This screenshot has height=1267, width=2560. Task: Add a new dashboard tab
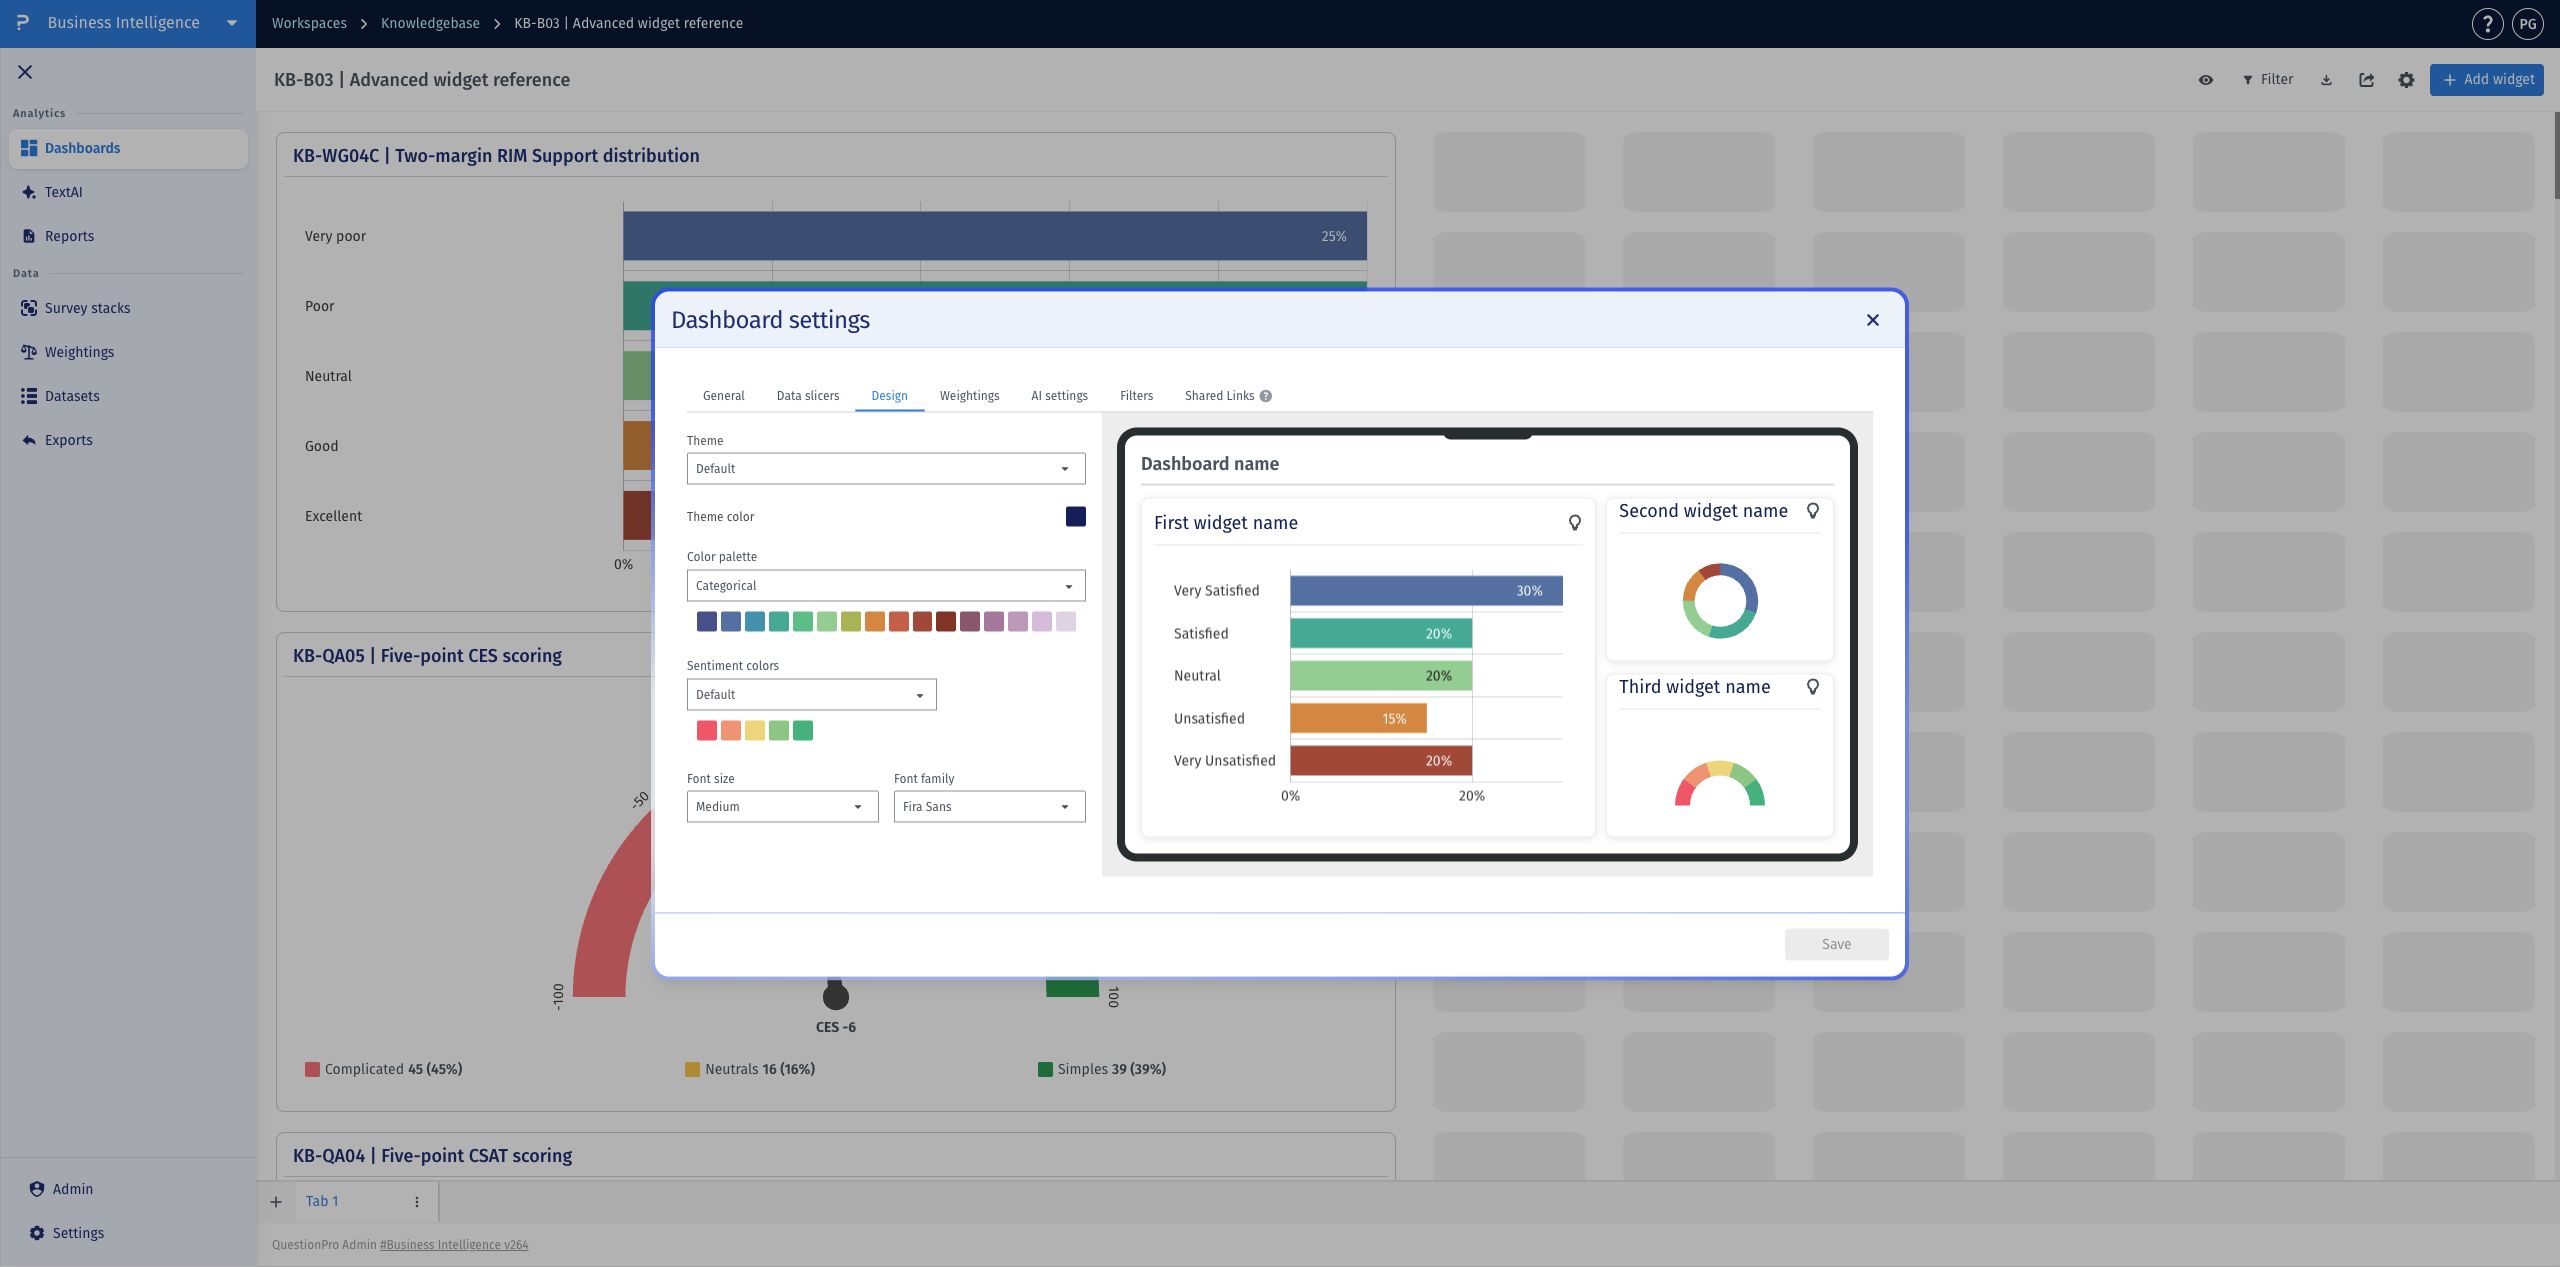tap(276, 1202)
